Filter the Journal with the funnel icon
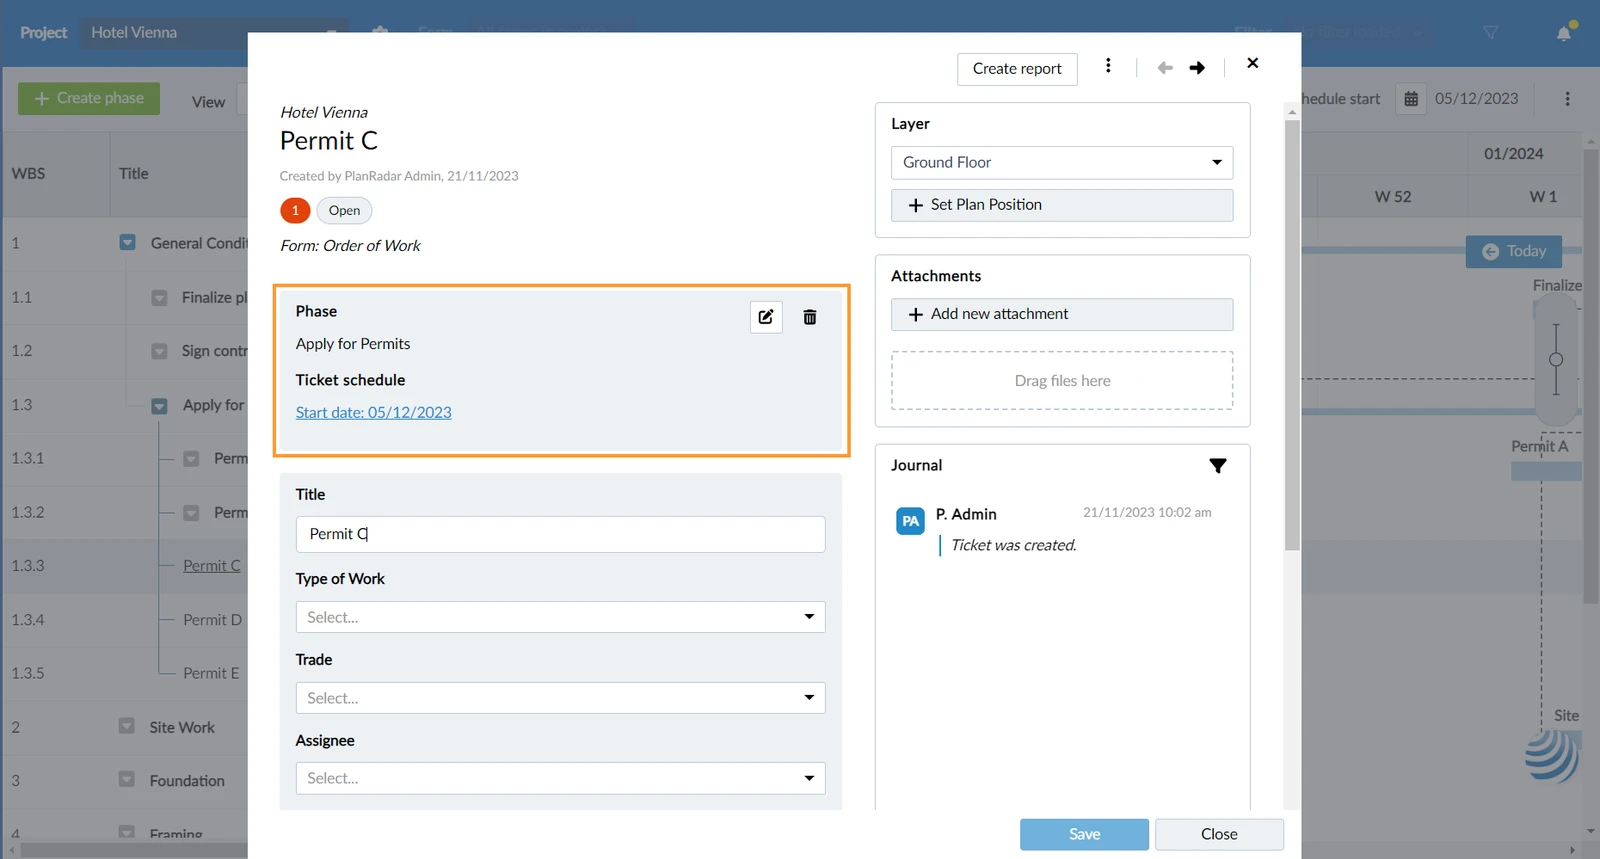This screenshot has width=1600, height=859. point(1218,466)
